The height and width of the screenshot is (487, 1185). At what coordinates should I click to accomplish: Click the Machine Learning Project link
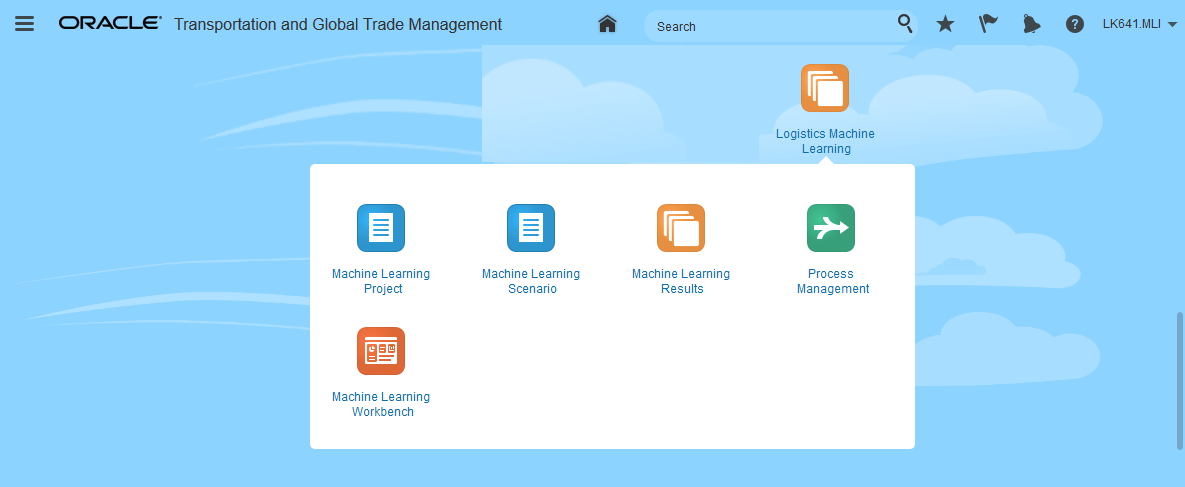[381, 281]
